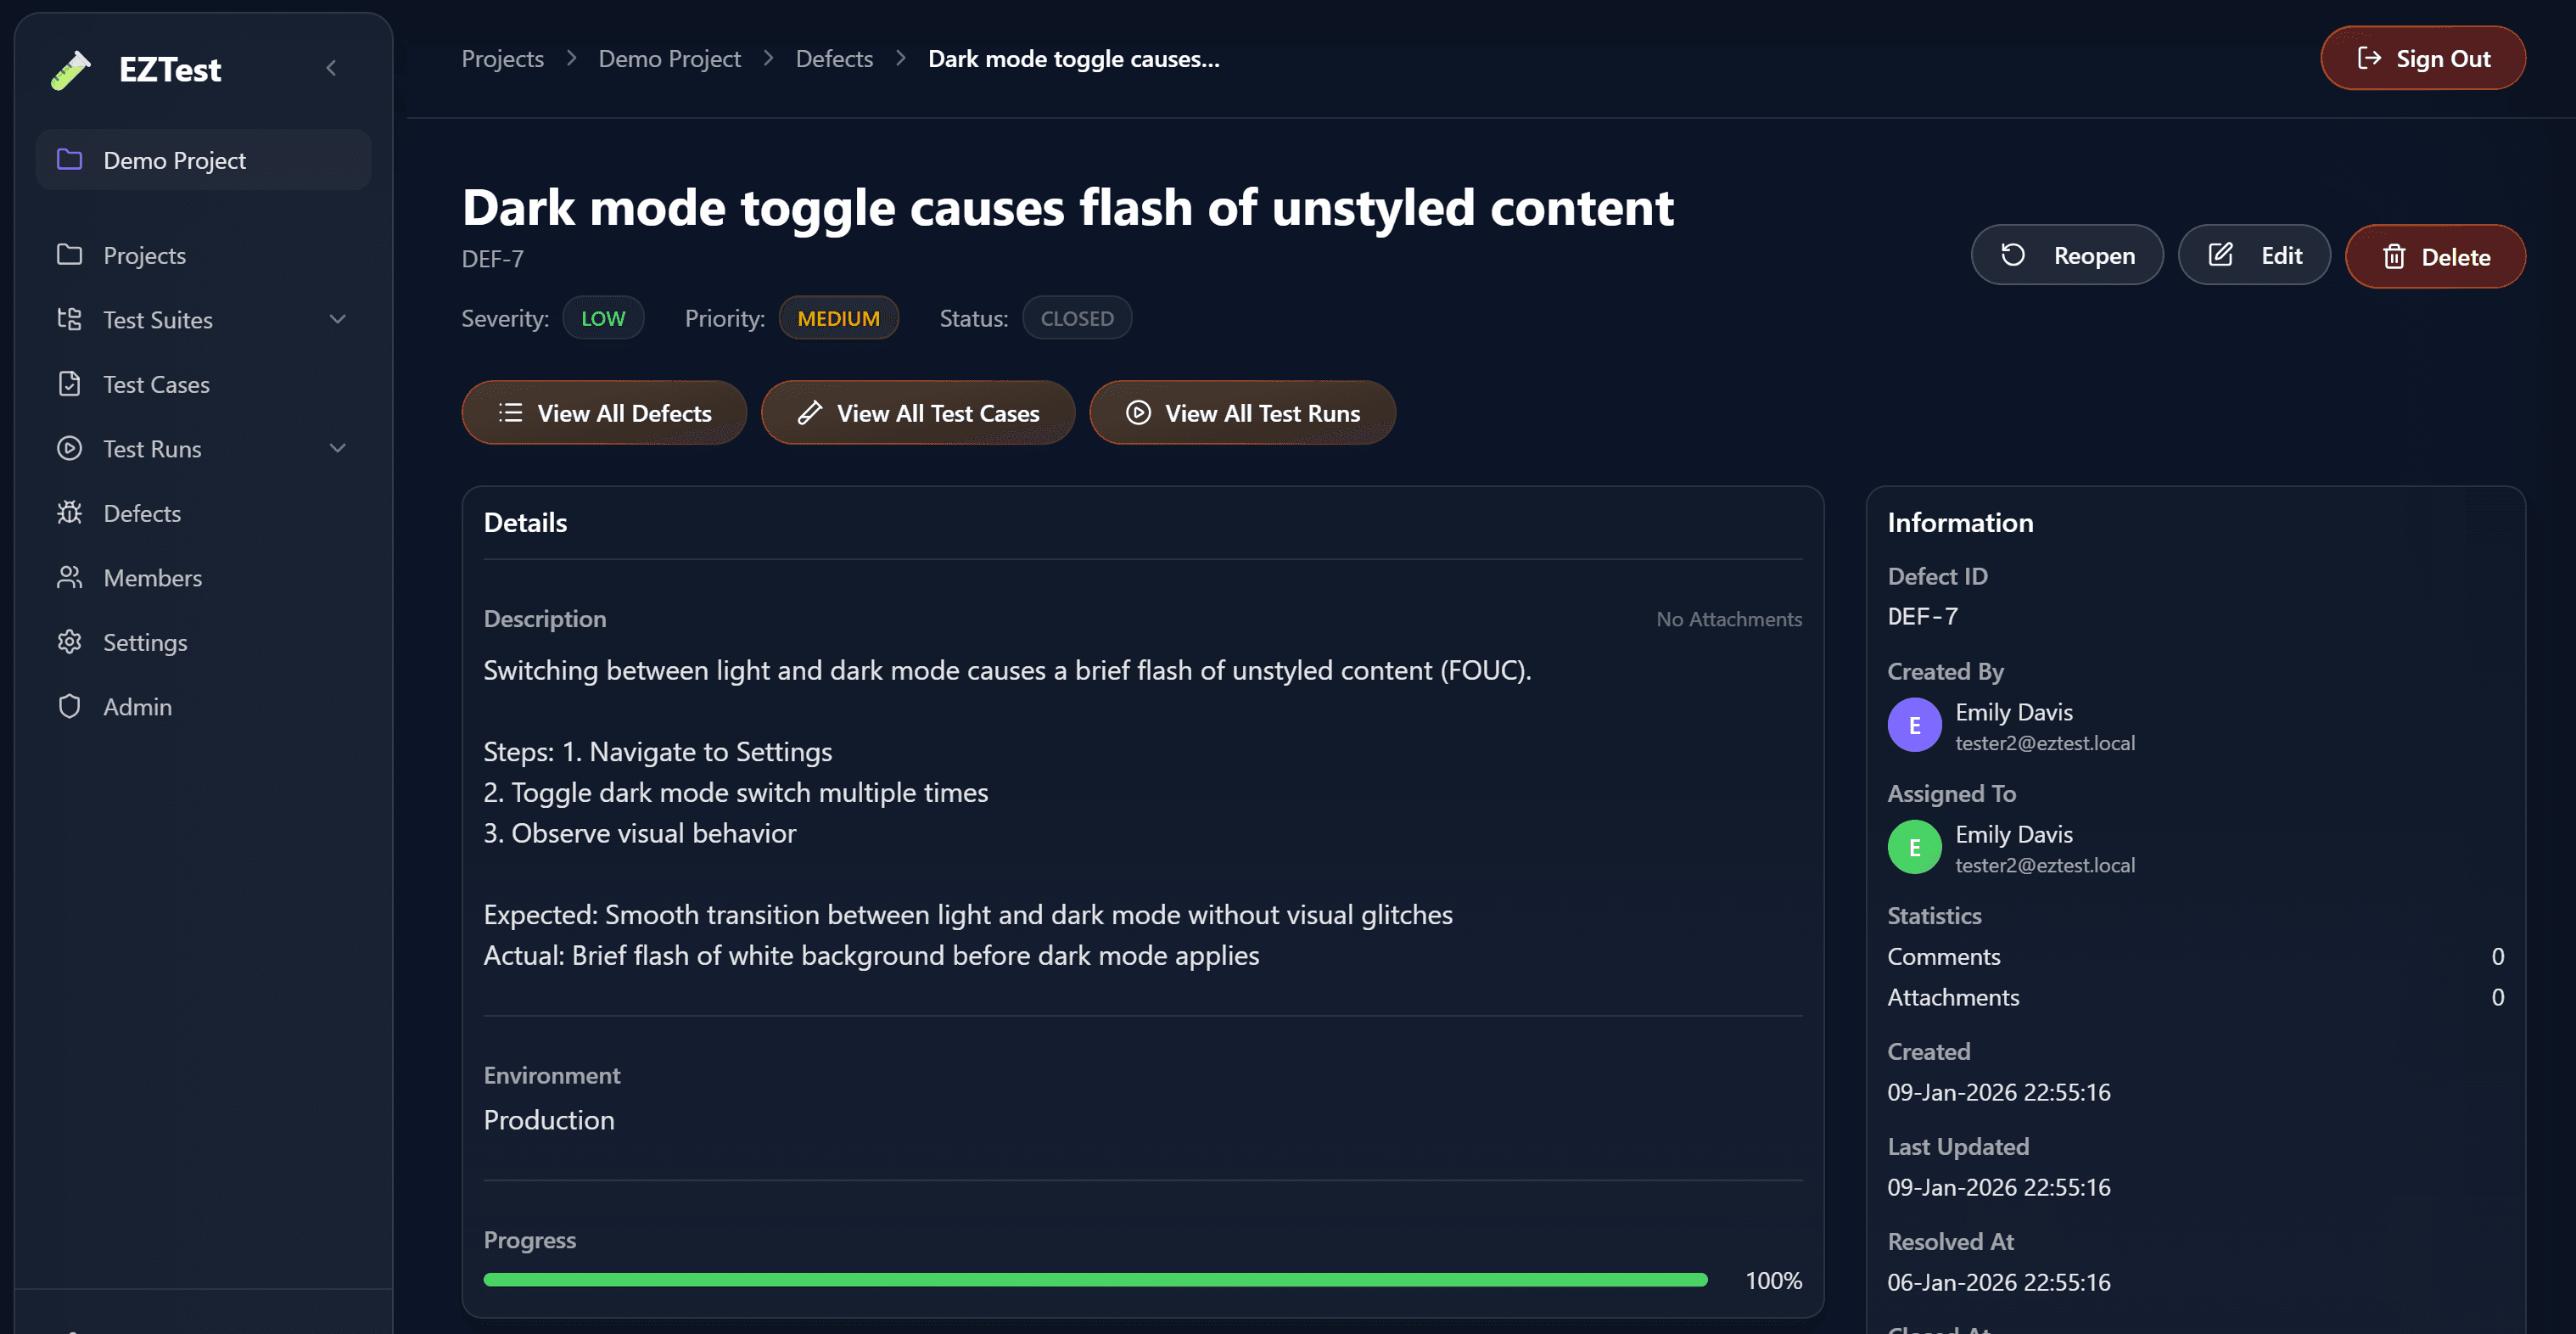This screenshot has height=1334, width=2576.
Task: Collapse the sidebar with the chevron arrow
Action: point(331,68)
